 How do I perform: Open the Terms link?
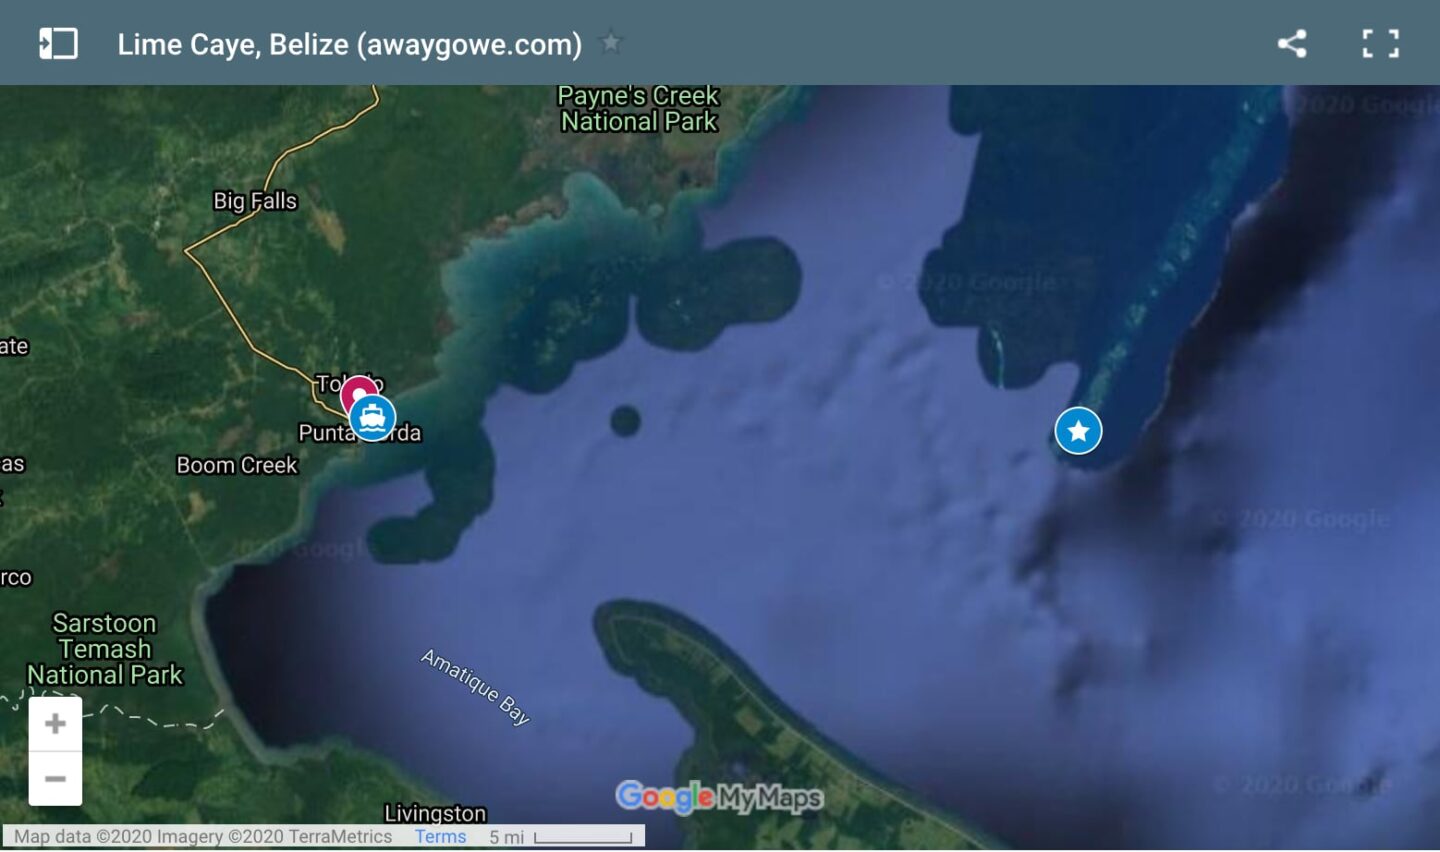pyautogui.click(x=440, y=836)
